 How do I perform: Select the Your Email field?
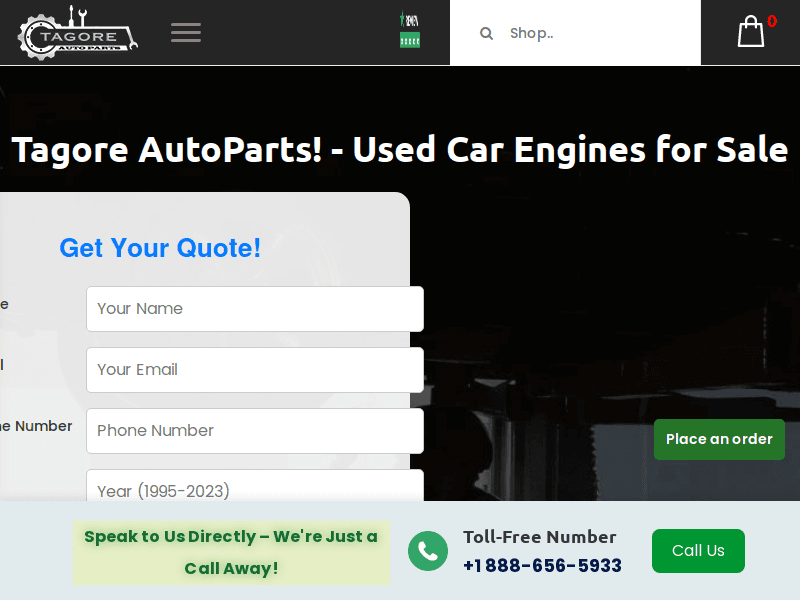[x=254, y=370]
